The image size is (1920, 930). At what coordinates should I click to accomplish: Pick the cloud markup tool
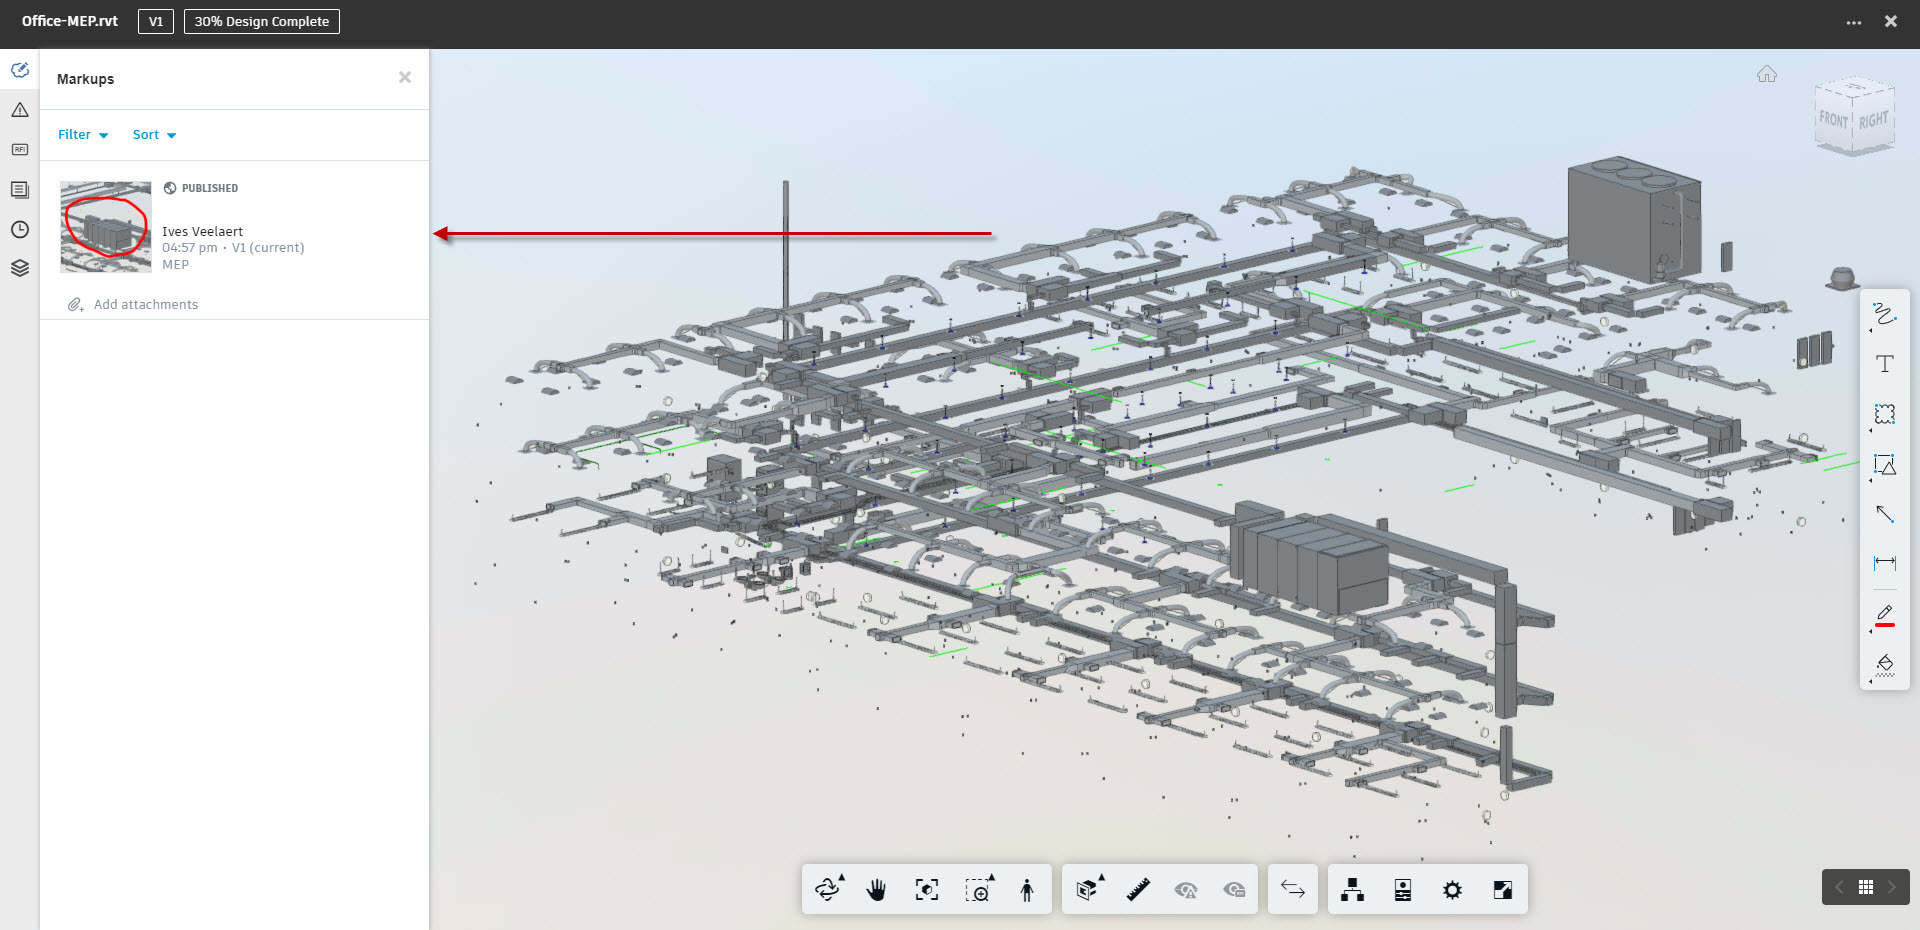click(1884, 415)
